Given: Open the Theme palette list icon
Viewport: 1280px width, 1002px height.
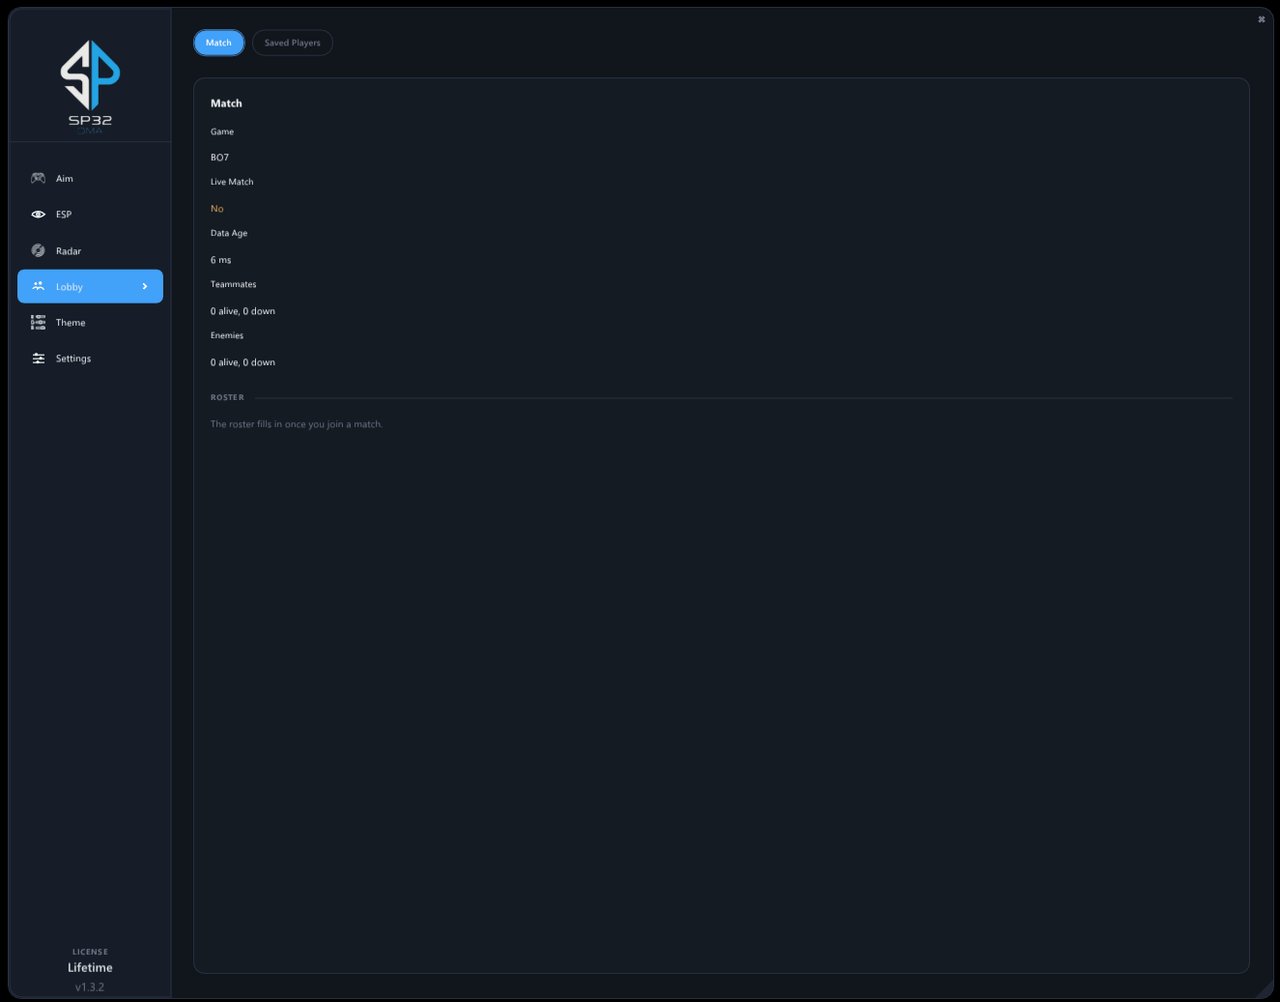Looking at the screenshot, I should [x=38, y=322].
